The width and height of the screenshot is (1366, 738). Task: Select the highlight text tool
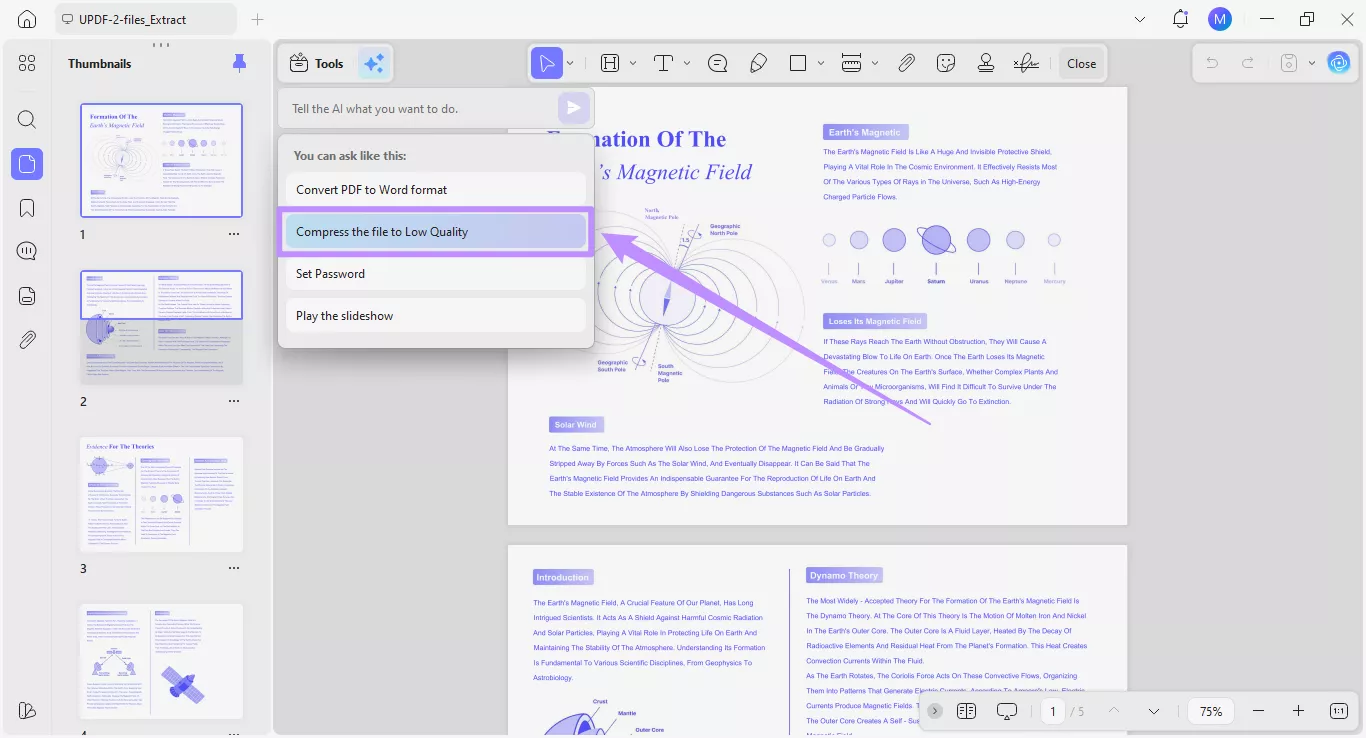pyautogui.click(x=610, y=63)
